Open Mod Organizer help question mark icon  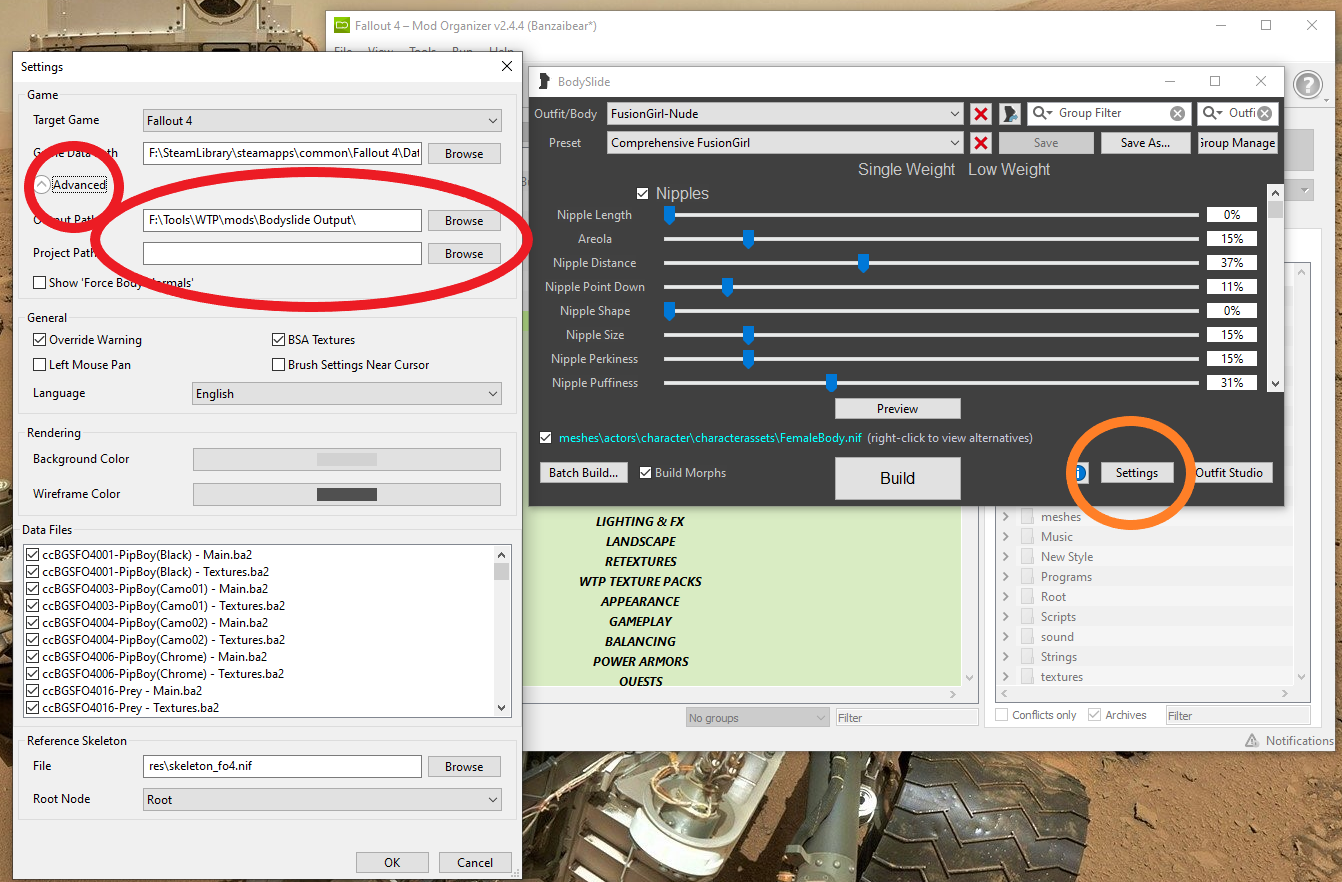tap(1307, 85)
